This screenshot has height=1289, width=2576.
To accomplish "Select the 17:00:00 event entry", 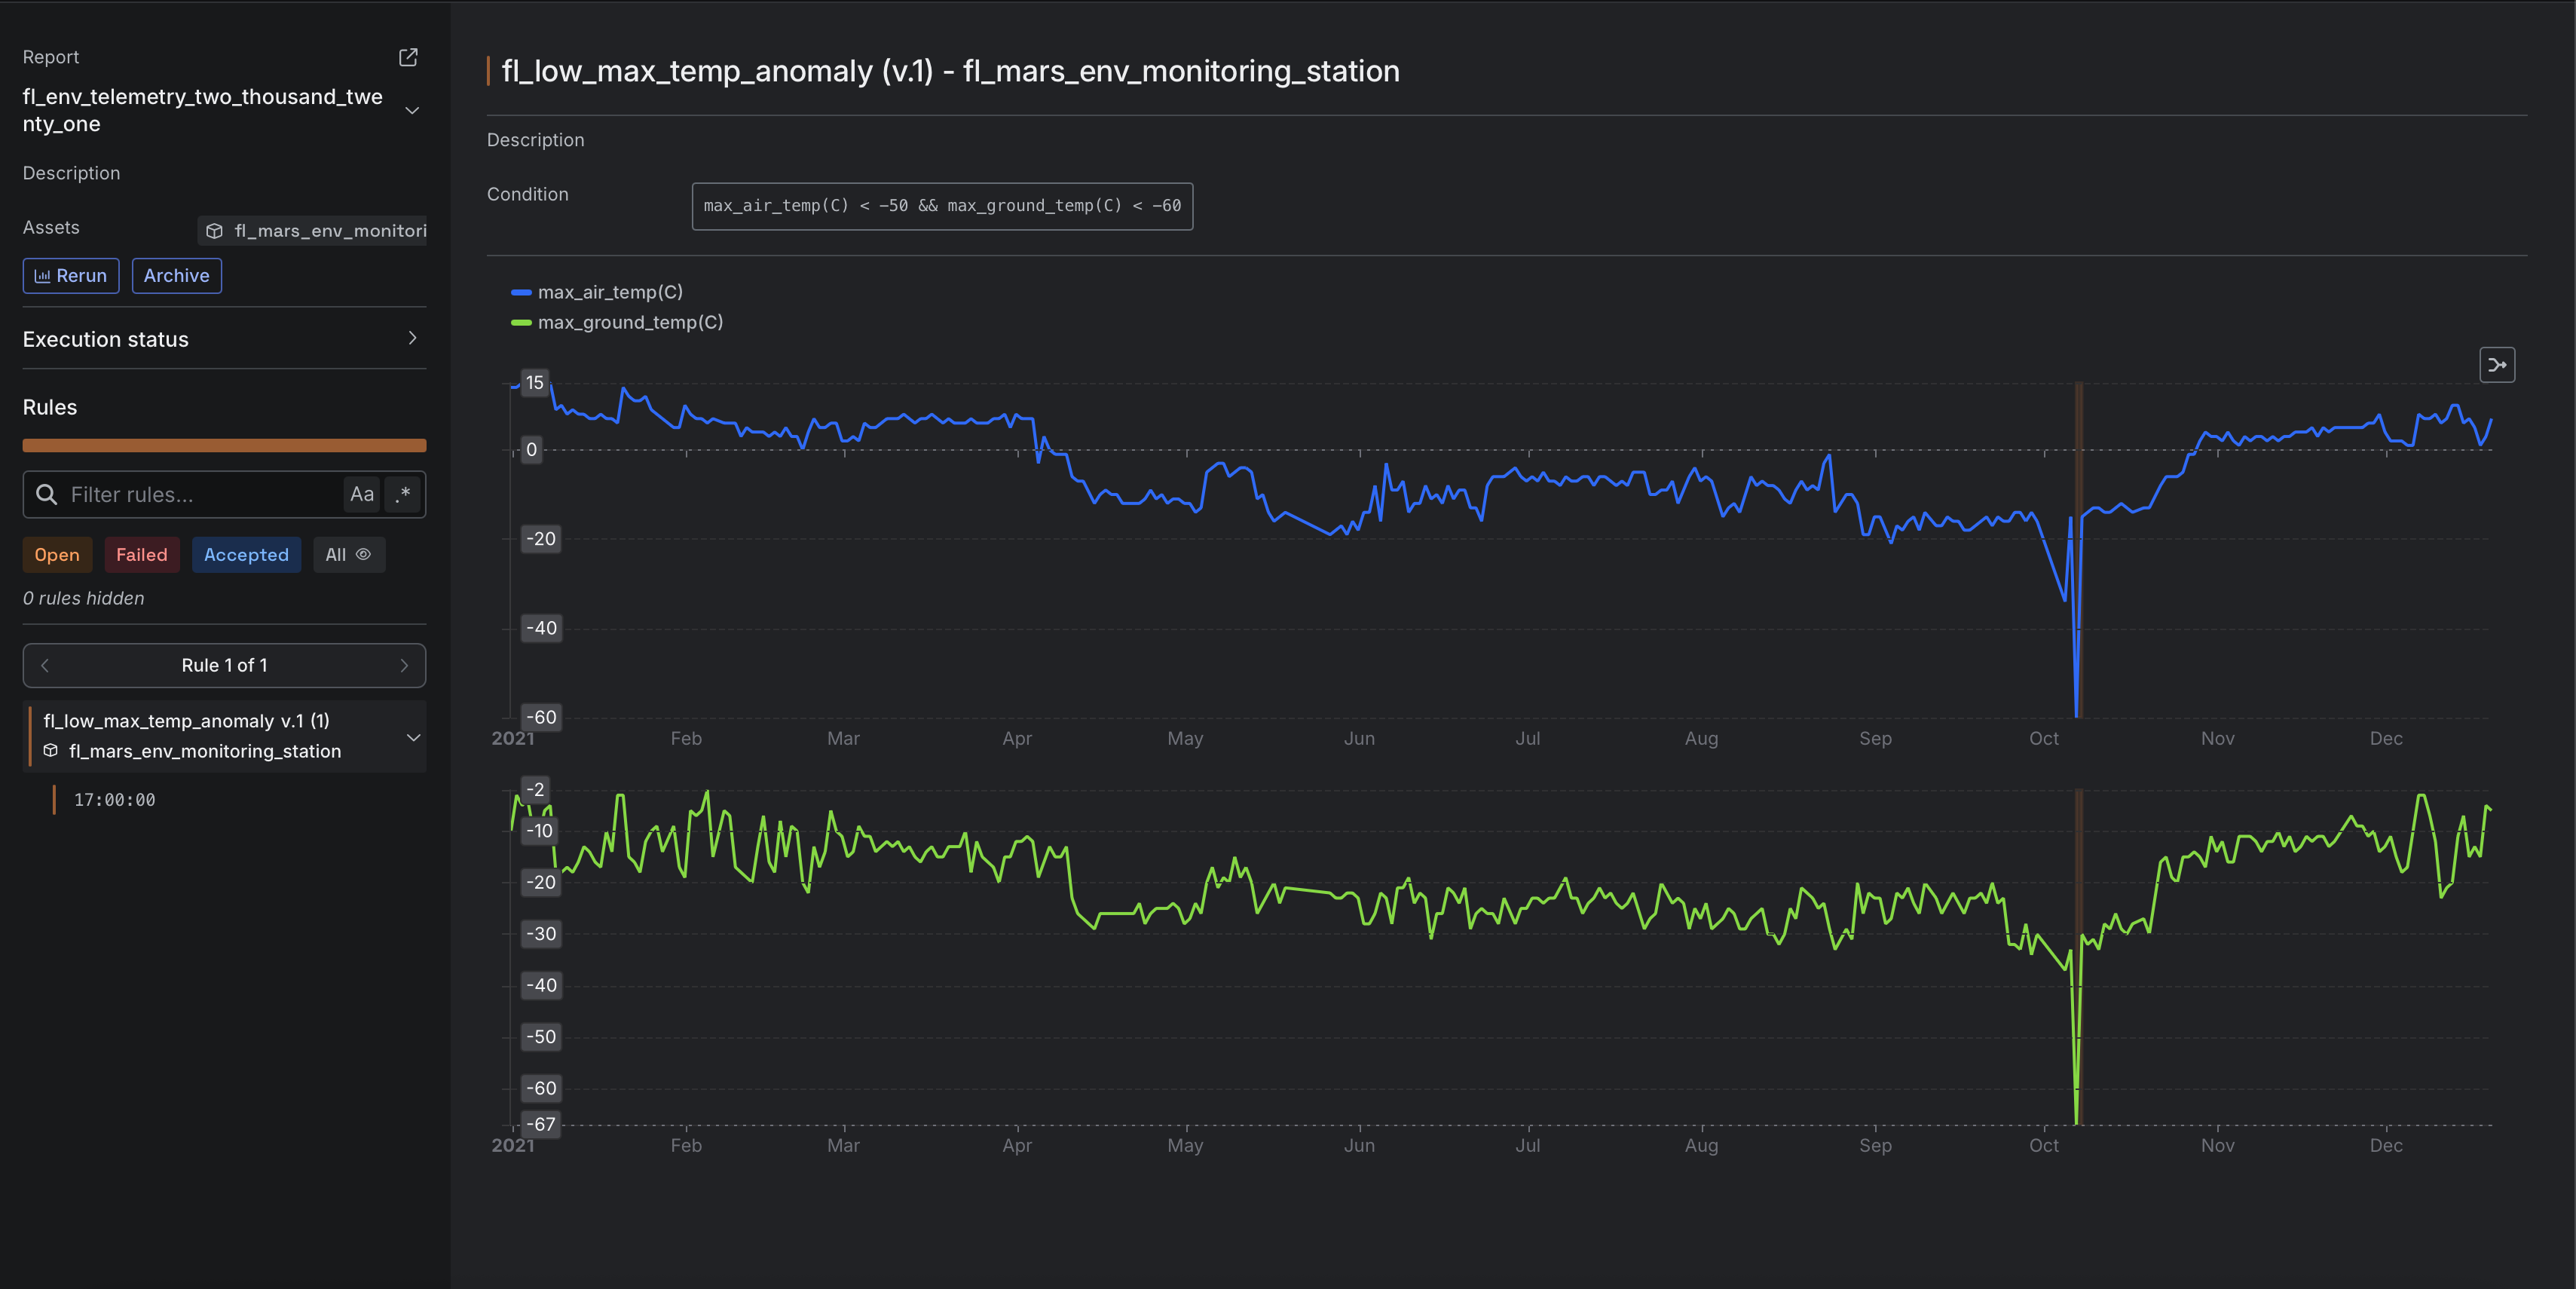I will click(114, 800).
